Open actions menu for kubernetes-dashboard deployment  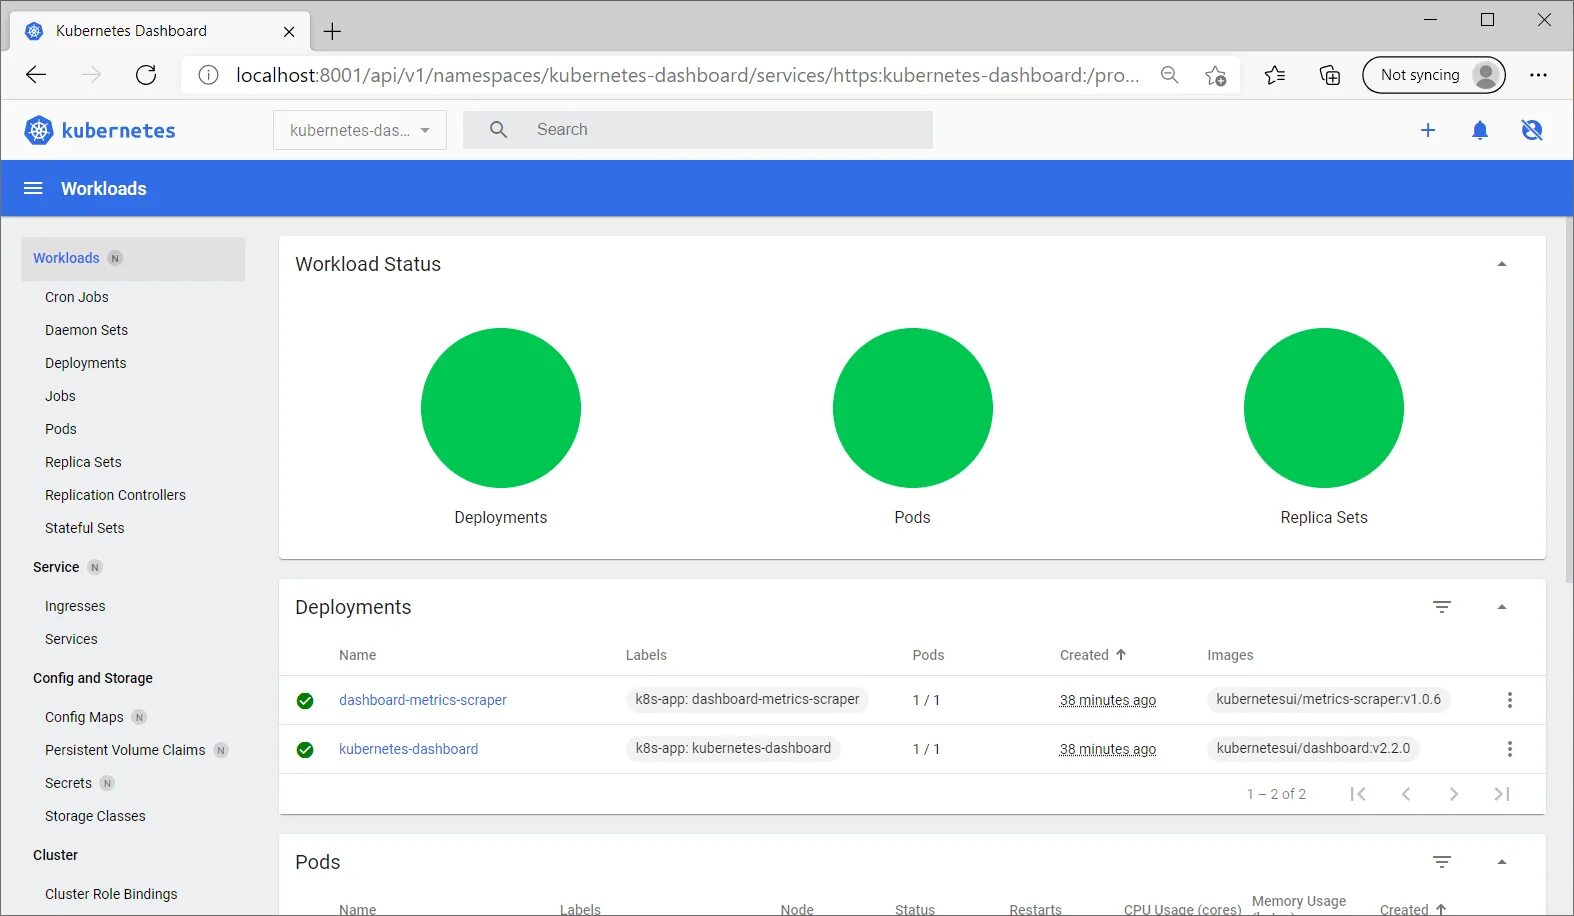click(1509, 749)
